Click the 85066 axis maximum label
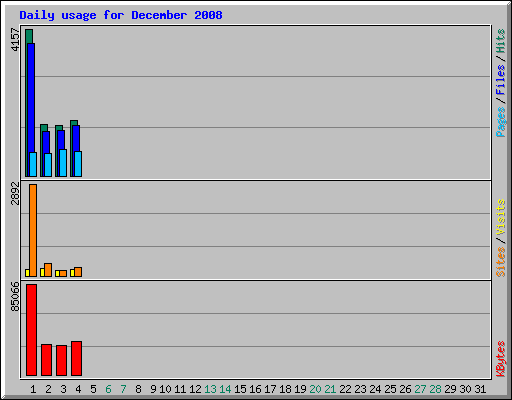512x400 pixels. [15, 296]
